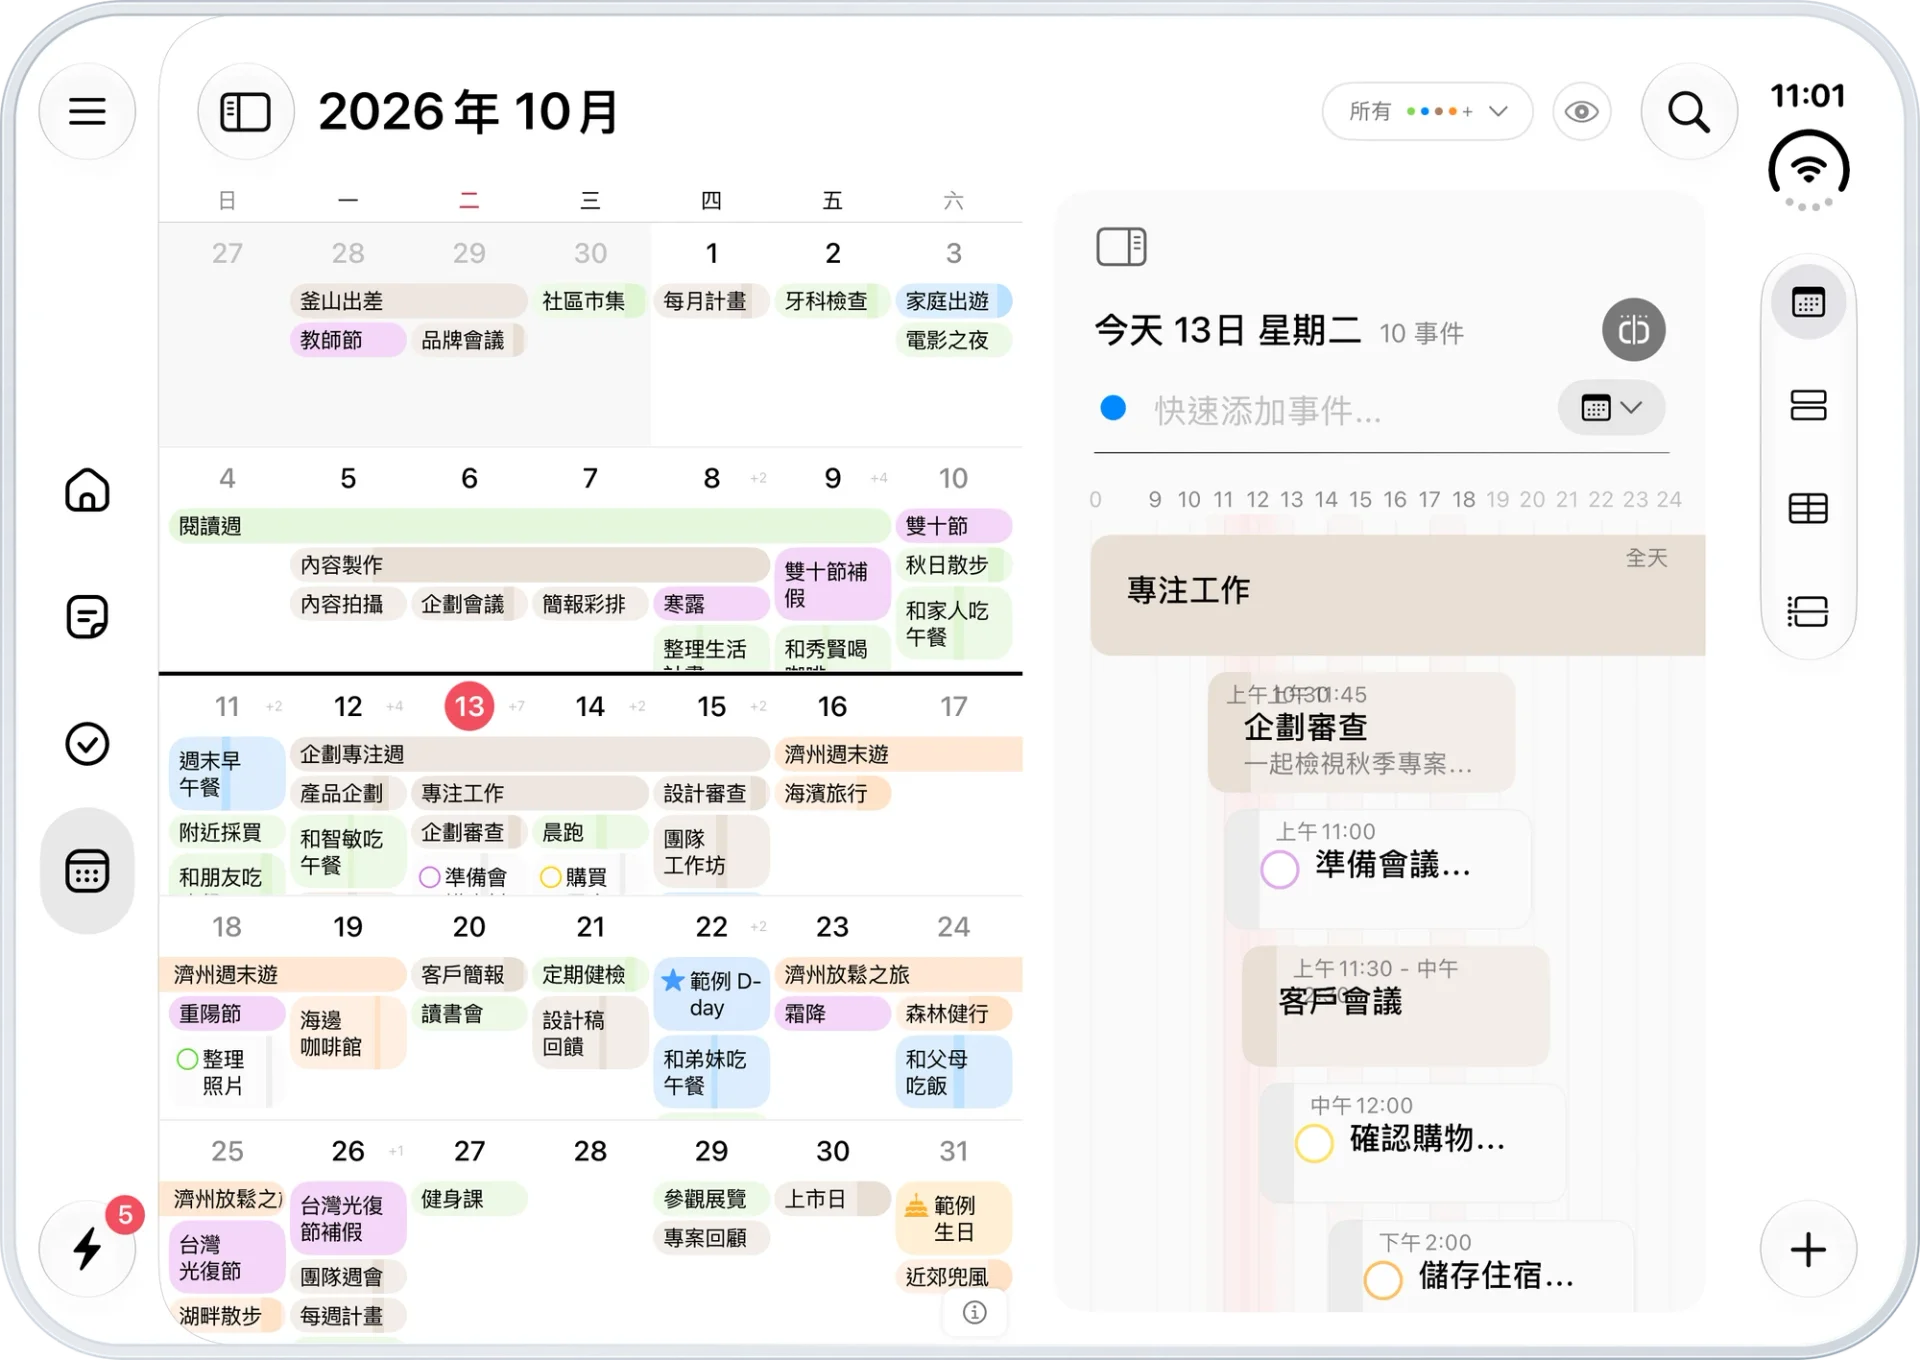Click hour 12 on the day timeline
The width and height of the screenshot is (1920, 1360).
click(x=1257, y=499)
